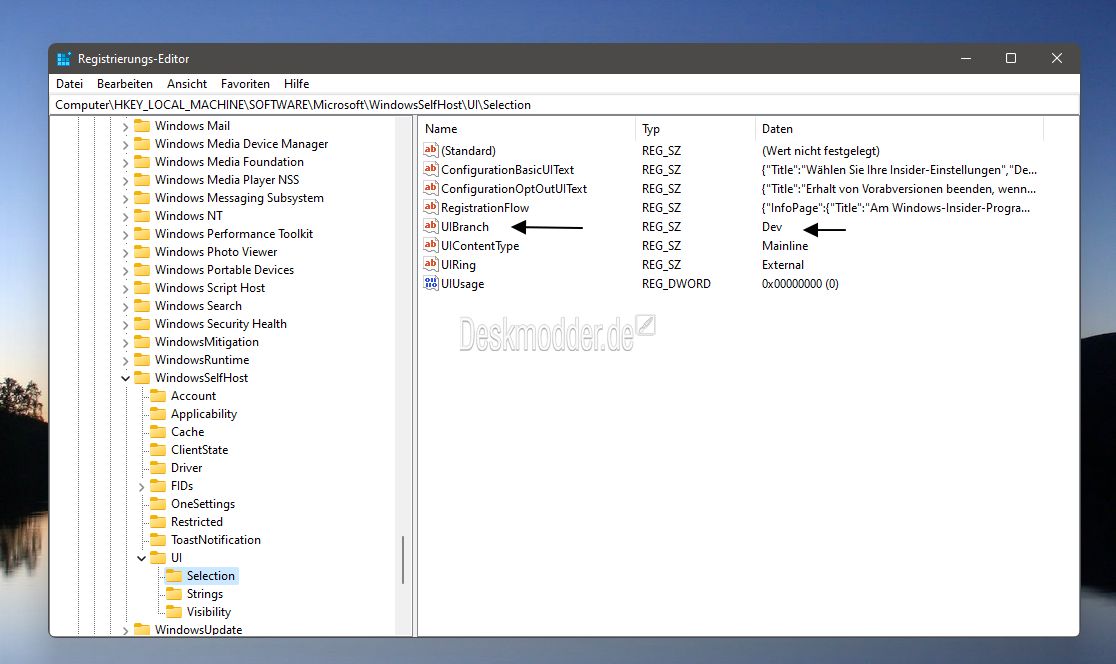Select the UI folder icon

click(x=158, y=558)
